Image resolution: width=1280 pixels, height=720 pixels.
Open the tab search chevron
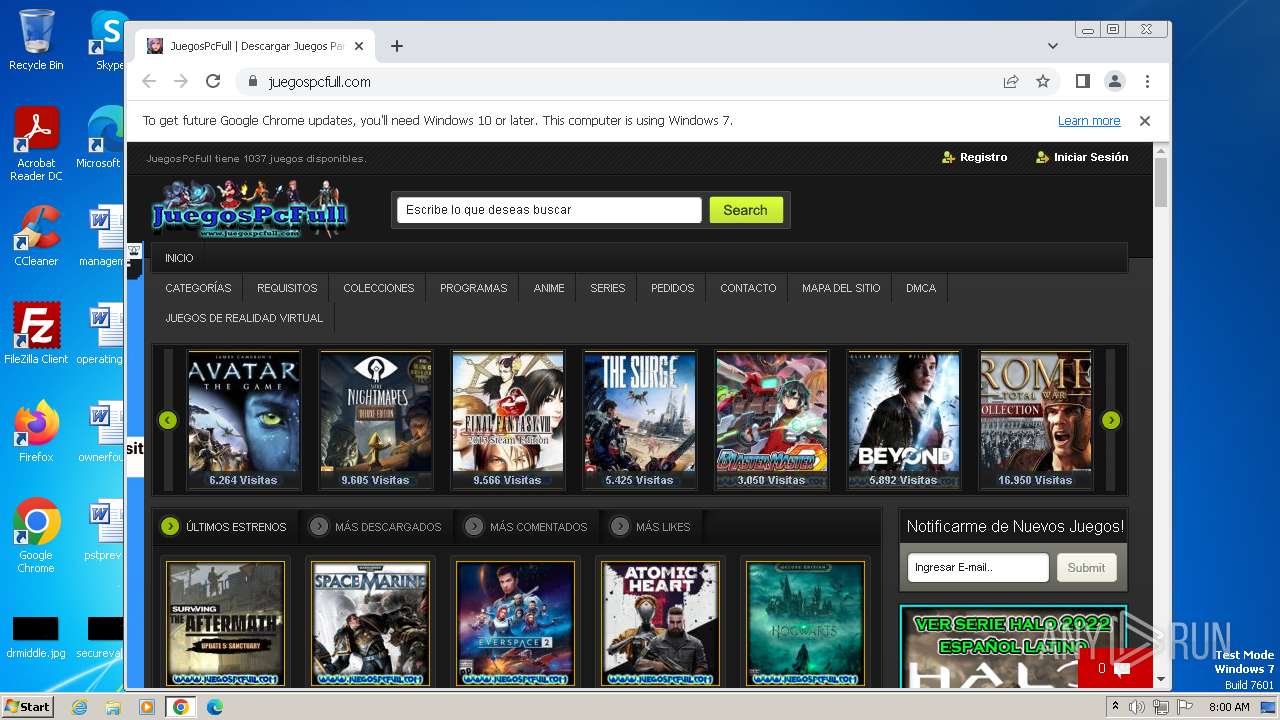[1053, 46]
